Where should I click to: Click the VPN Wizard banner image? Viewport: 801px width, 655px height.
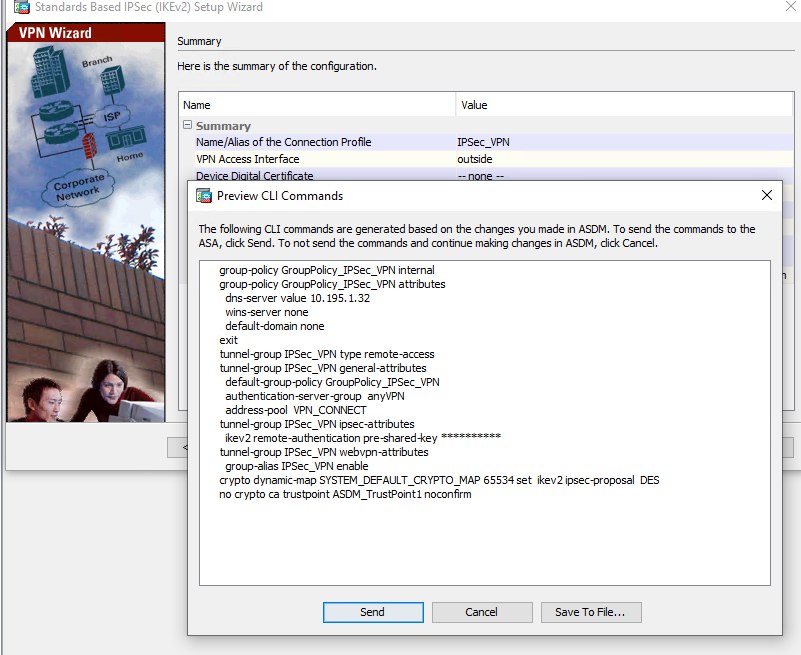pyautogui.click(x=86, y=223)
